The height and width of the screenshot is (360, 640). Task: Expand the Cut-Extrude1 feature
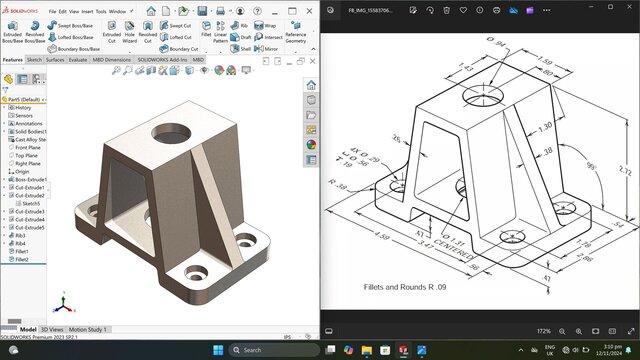pyautogui.click(x=4, y=187)
